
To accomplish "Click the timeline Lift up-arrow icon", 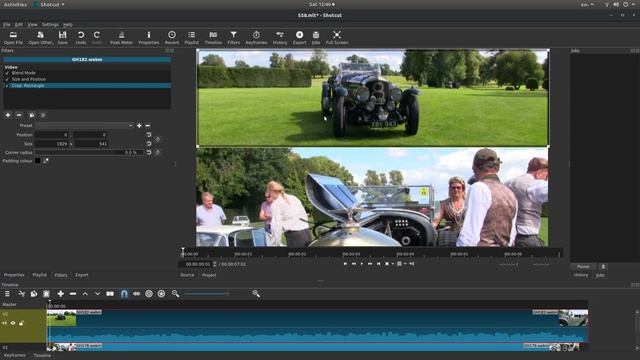I will tap(85, 293).
